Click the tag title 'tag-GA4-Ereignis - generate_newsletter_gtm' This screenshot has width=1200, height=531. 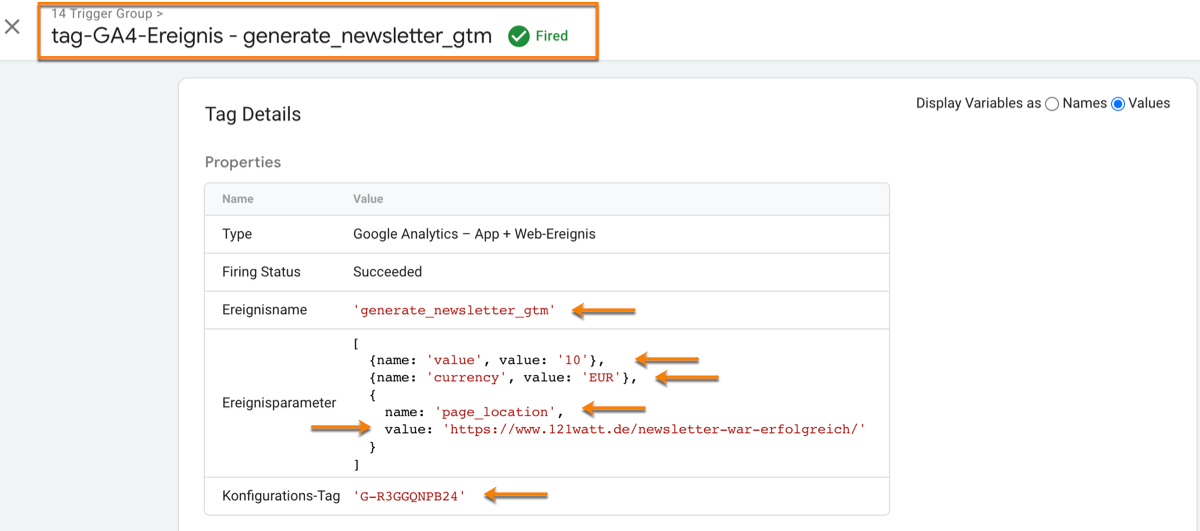pos(272,36)
